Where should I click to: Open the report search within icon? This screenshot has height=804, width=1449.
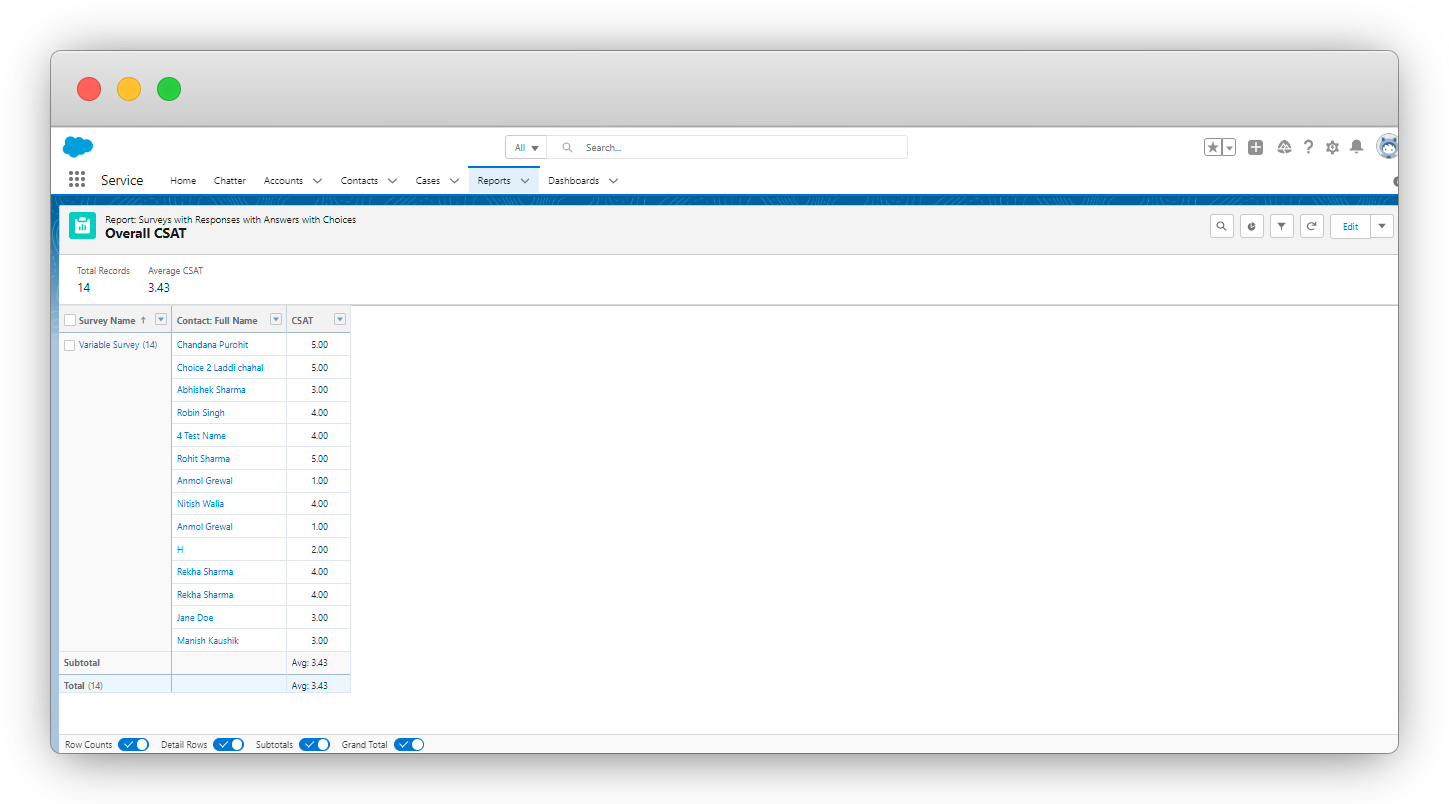tap(1221, 225)
